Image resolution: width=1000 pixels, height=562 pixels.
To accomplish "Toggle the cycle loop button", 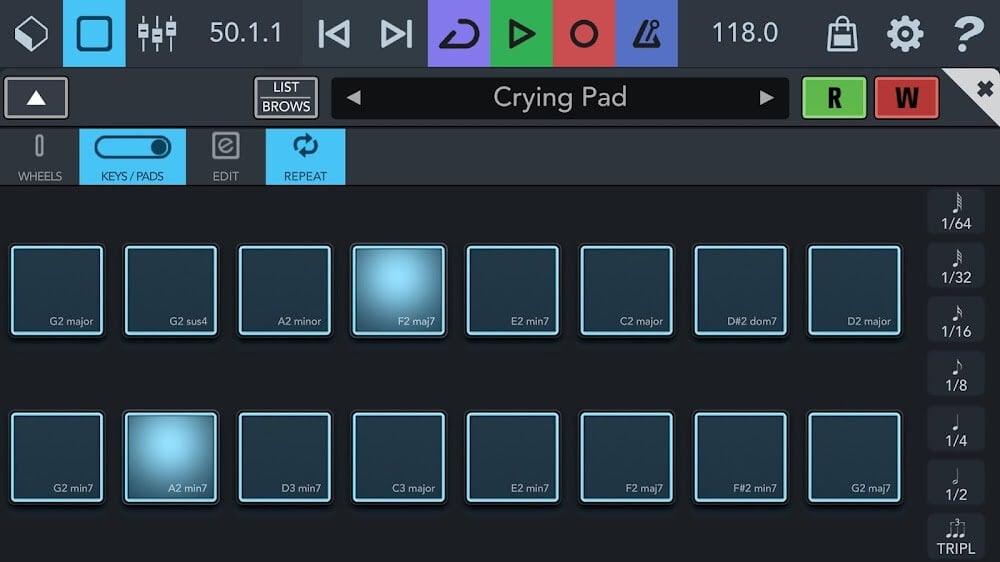I will pyautogui.click(x=459, y=33).
